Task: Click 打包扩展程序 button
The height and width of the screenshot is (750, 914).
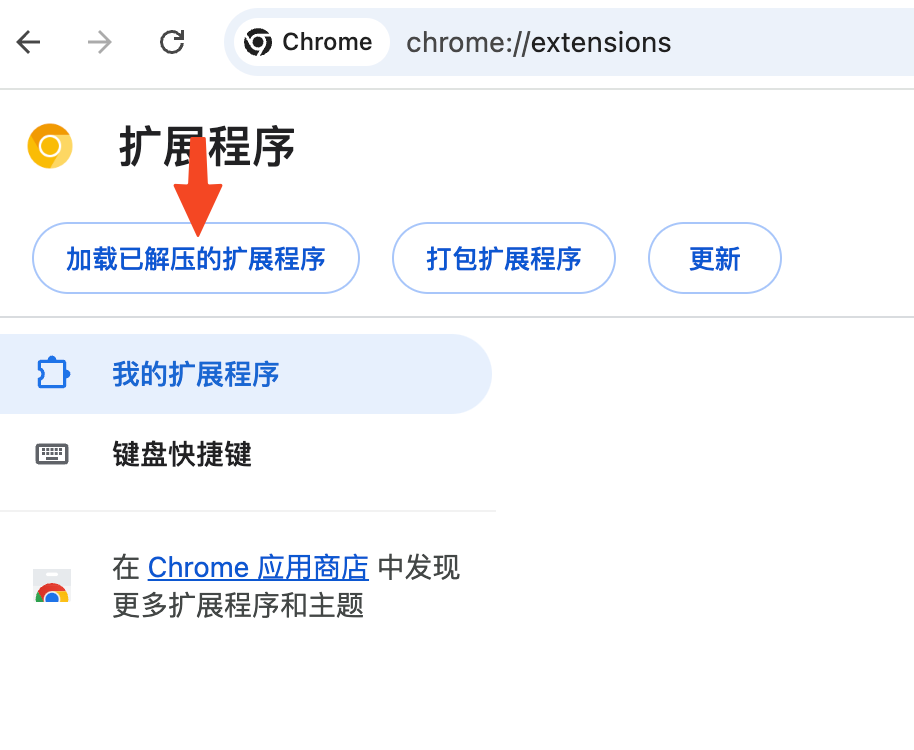Action: point(504,258)
